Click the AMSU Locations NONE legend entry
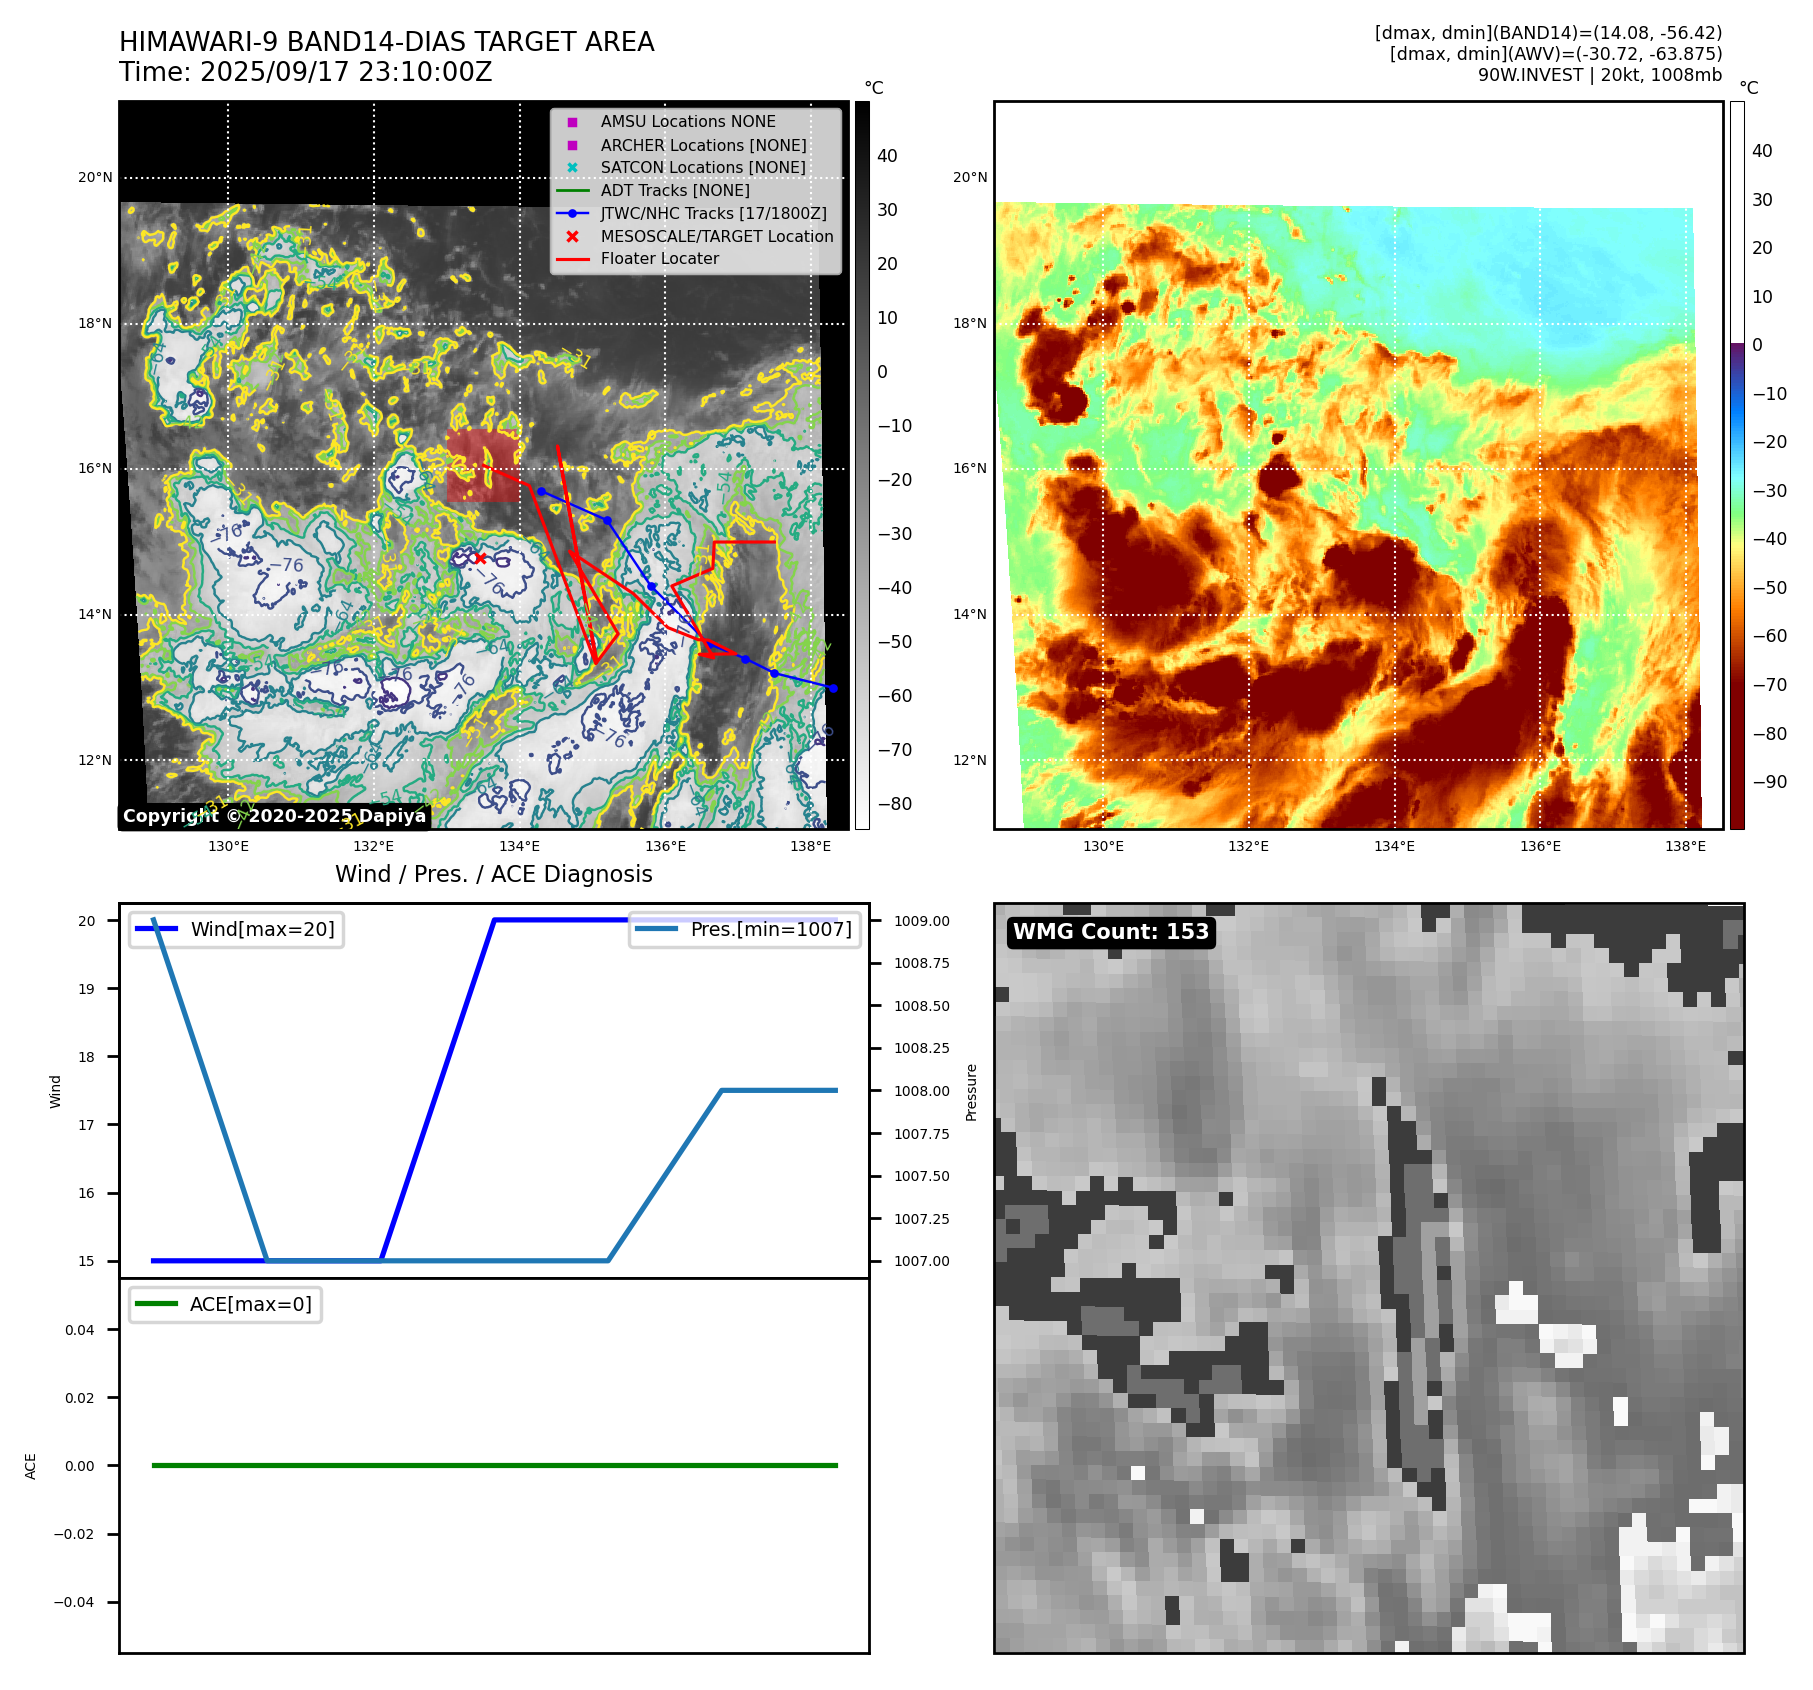The height and width of the screenshot is (1690, 1813). click(x=688, y=121)
